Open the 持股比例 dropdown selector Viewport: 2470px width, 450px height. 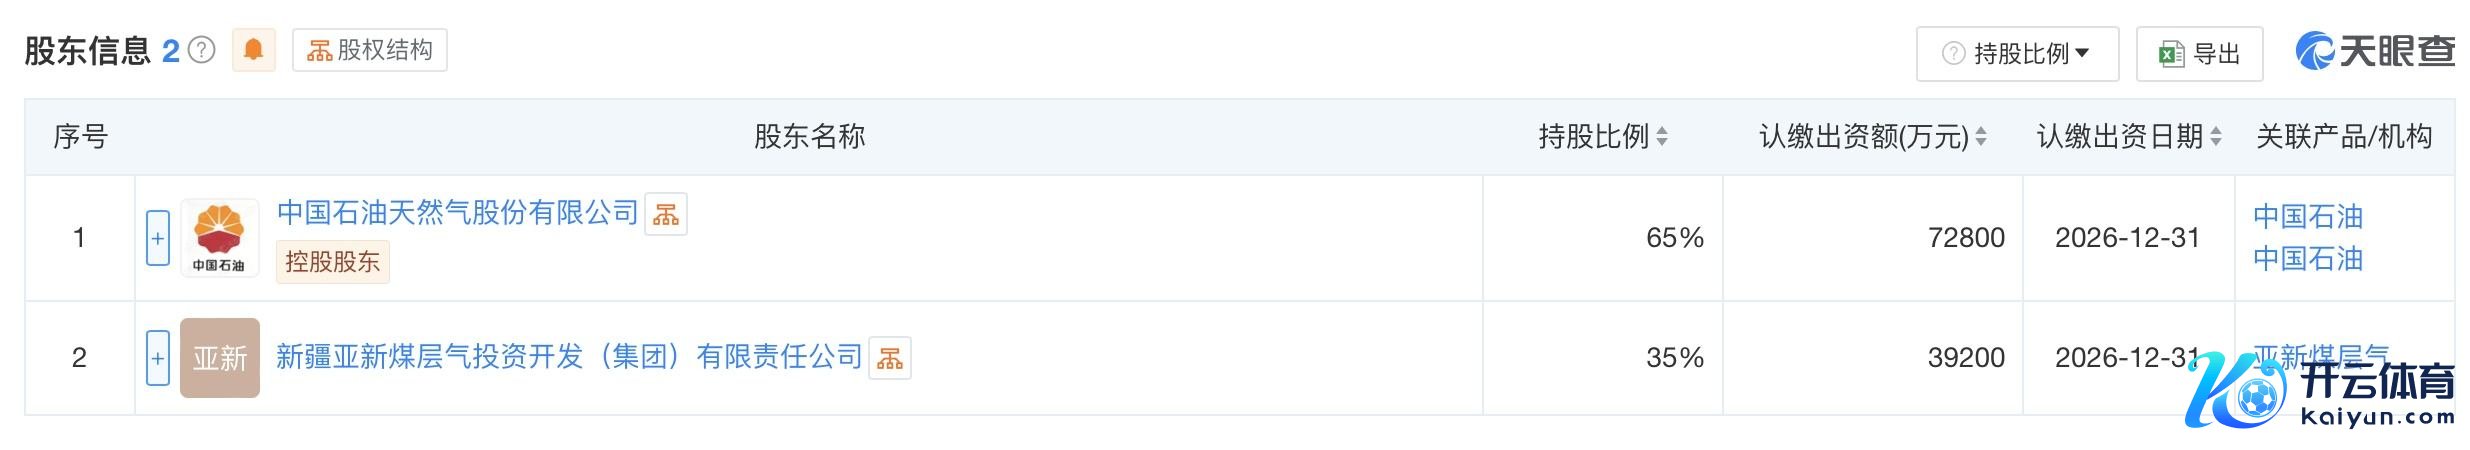tap(2016, 54)
